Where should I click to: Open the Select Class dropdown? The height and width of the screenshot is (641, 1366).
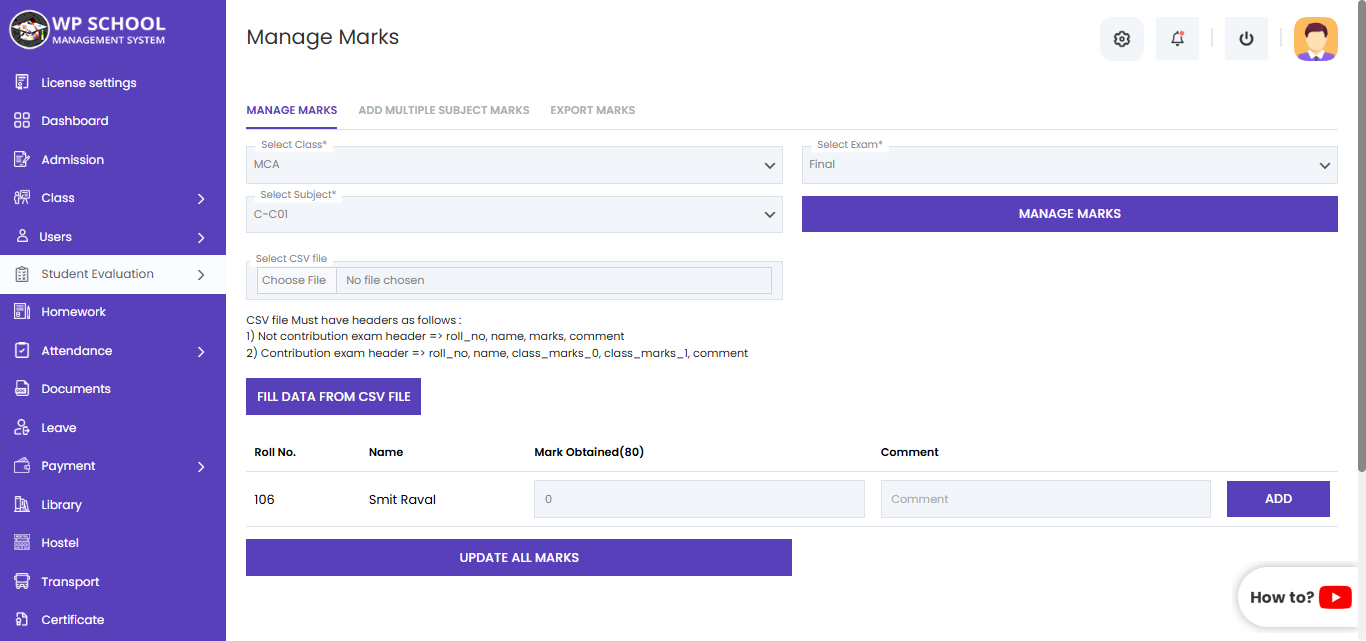pyautogui.click(x=514, y=165)
